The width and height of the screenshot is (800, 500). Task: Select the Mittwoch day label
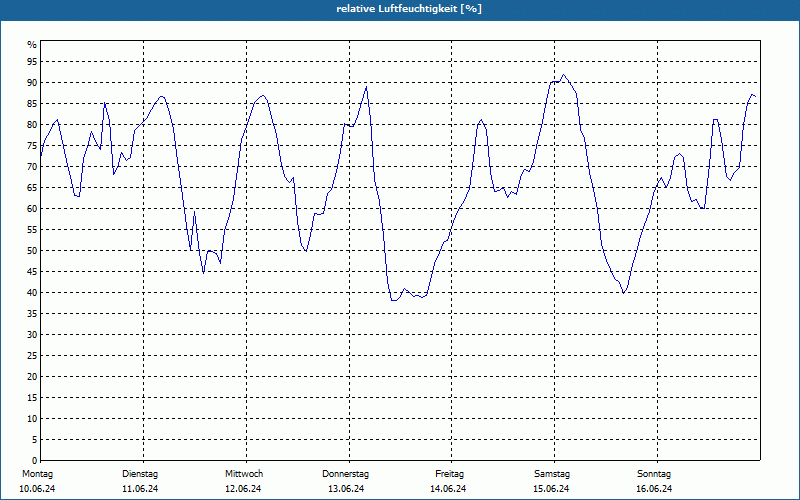tap(244, 474)
